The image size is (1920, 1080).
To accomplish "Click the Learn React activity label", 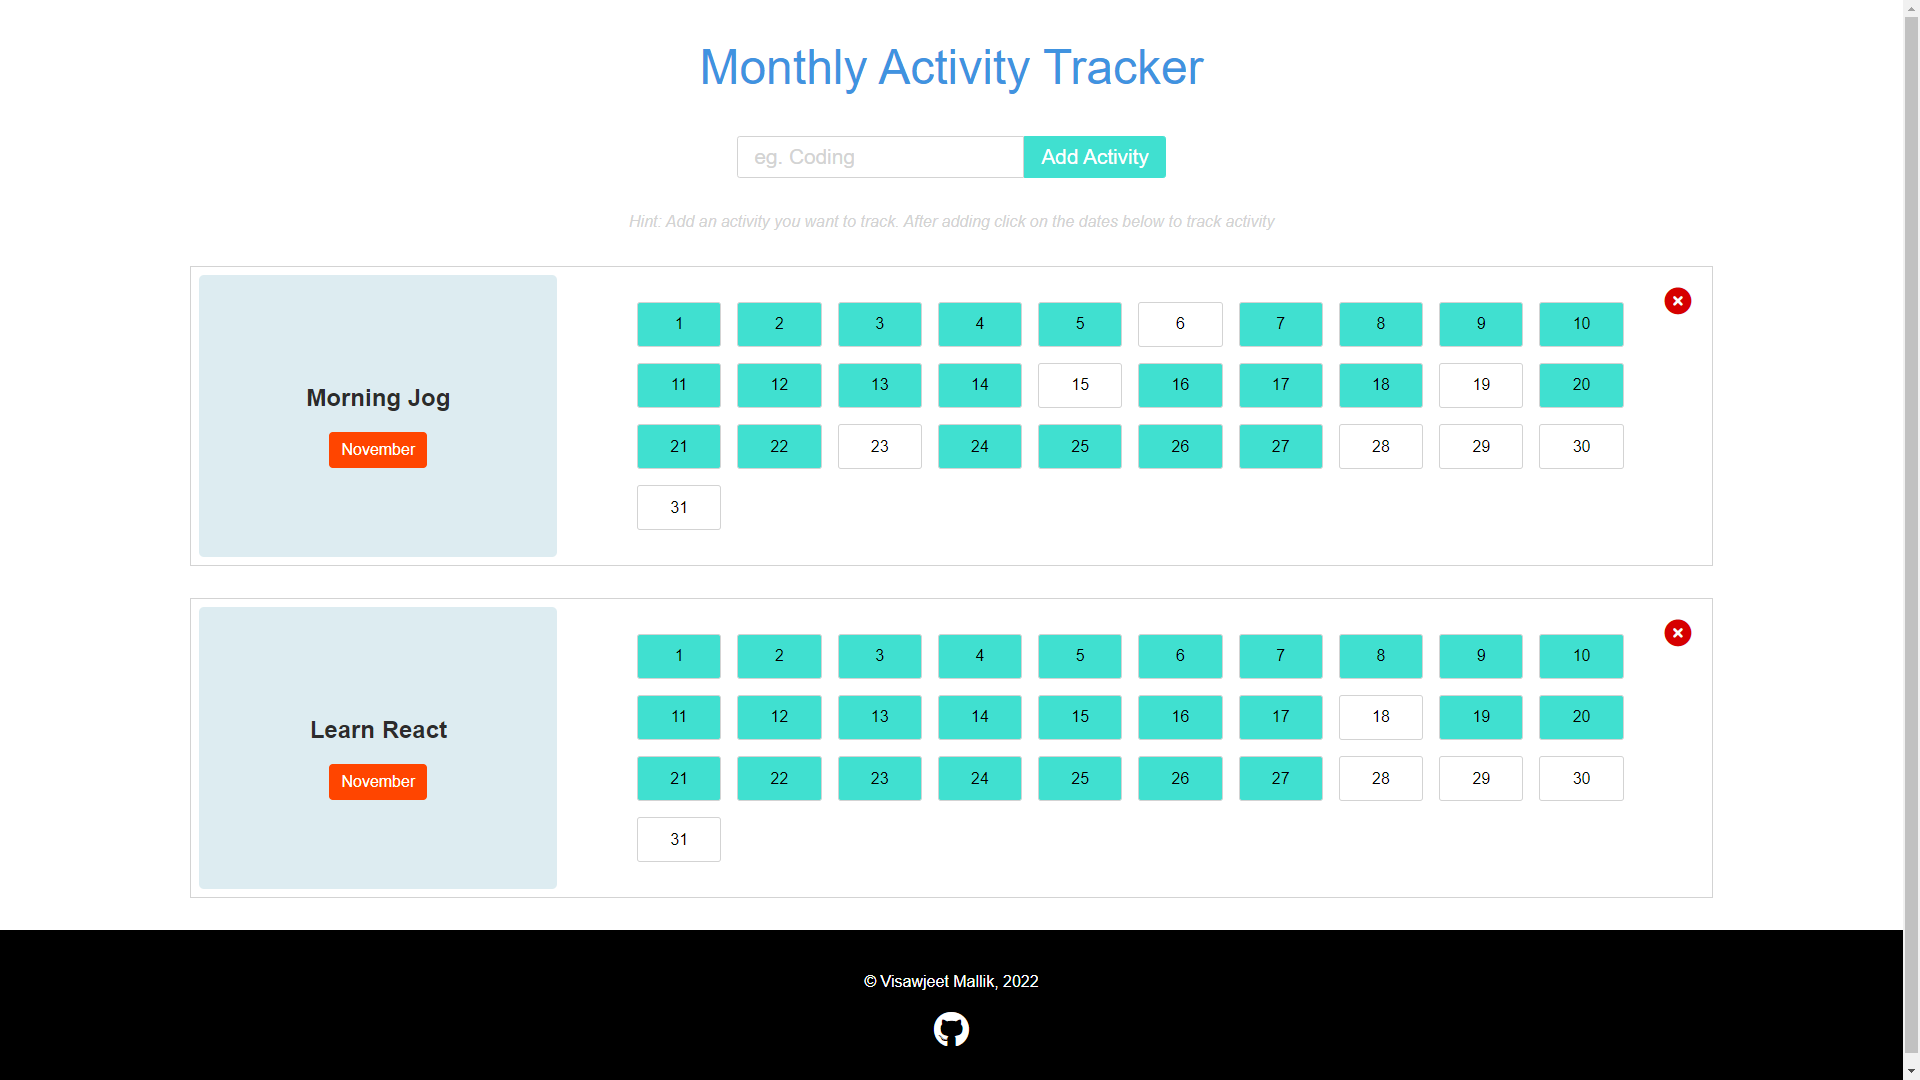I will 377,730.
